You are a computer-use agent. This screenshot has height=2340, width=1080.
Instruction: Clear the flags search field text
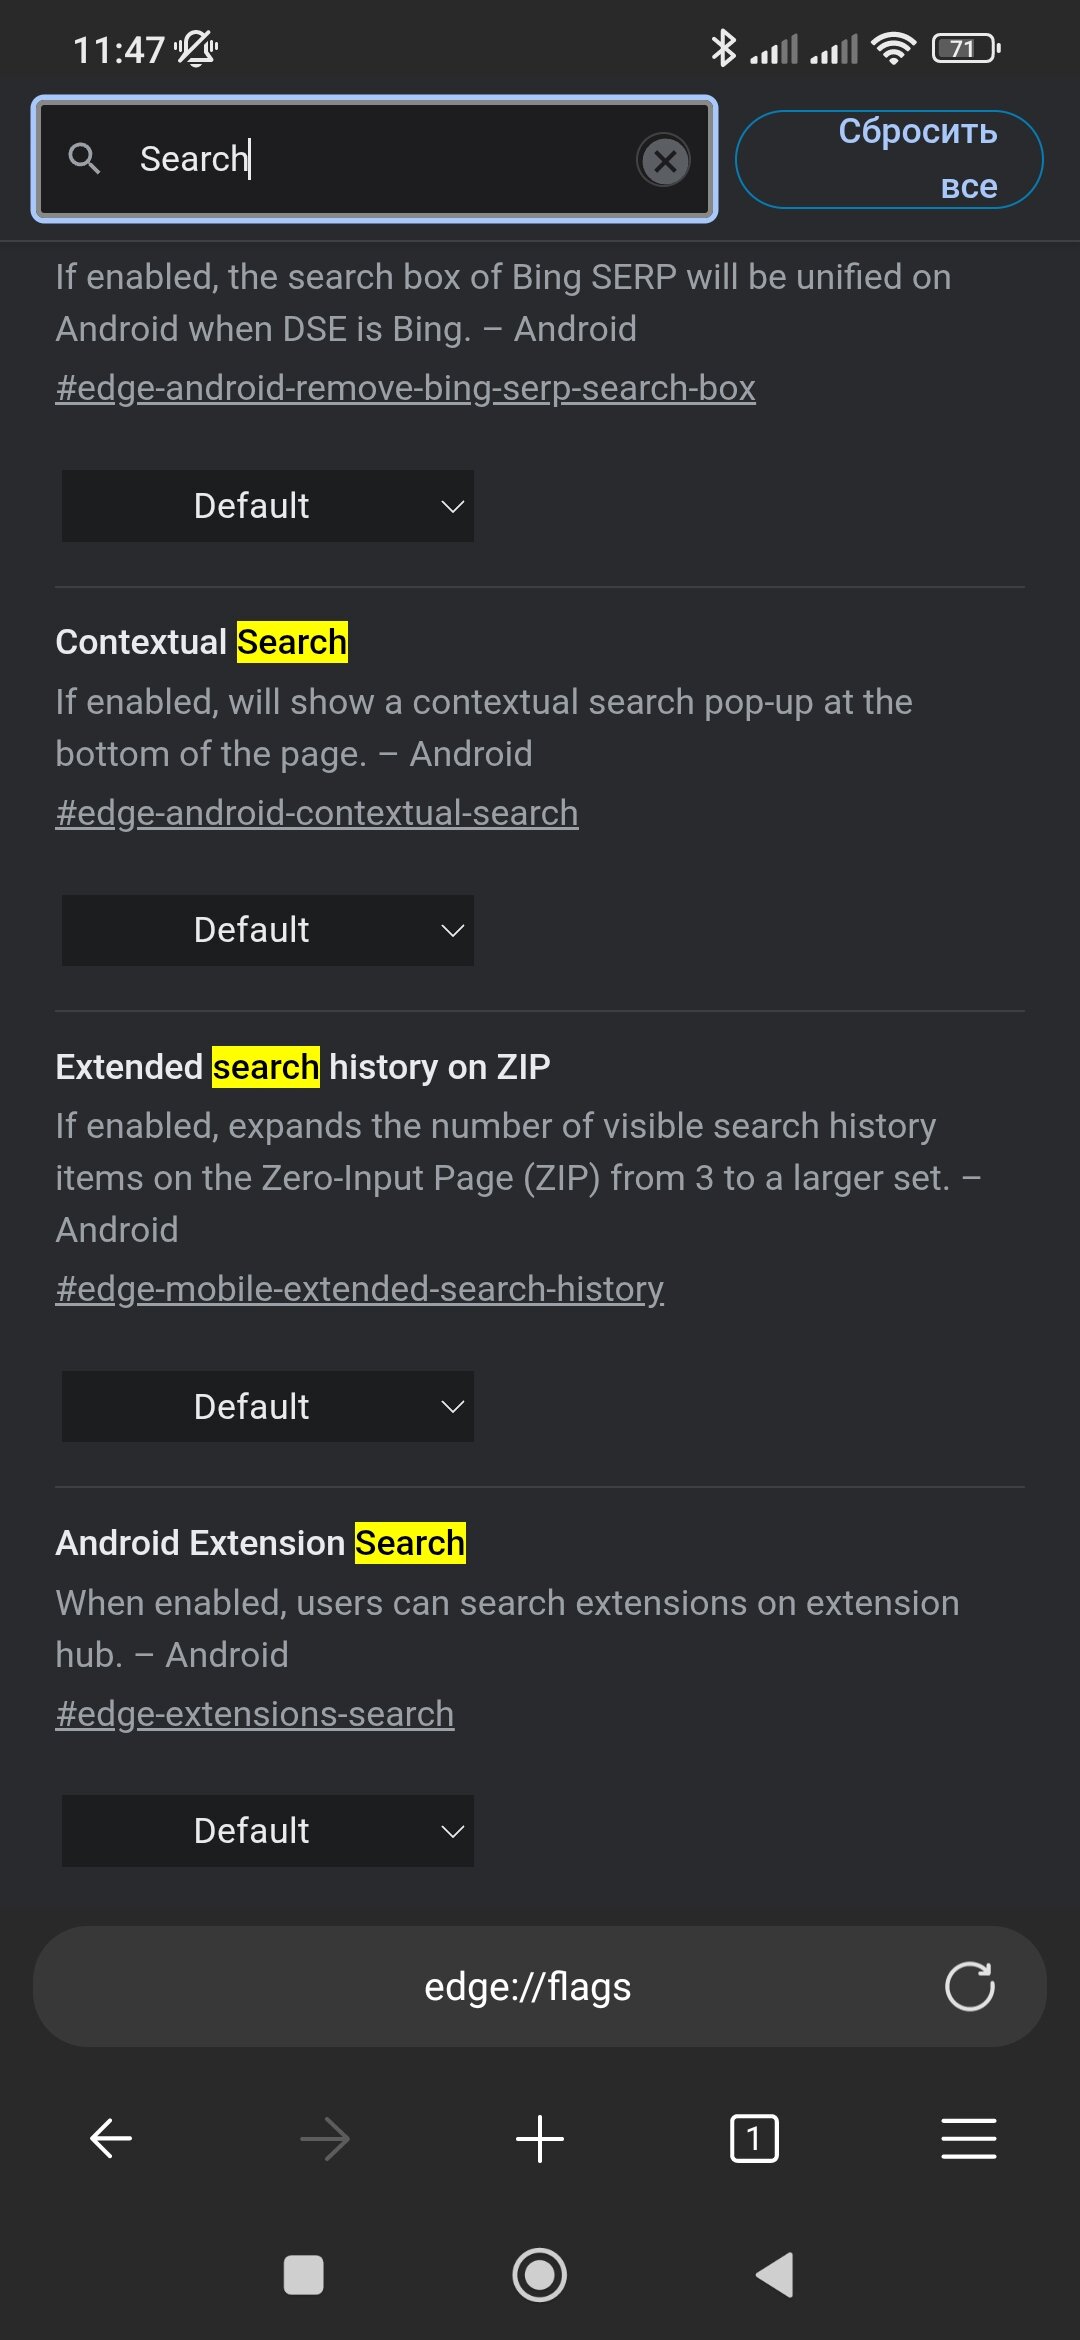664,160
